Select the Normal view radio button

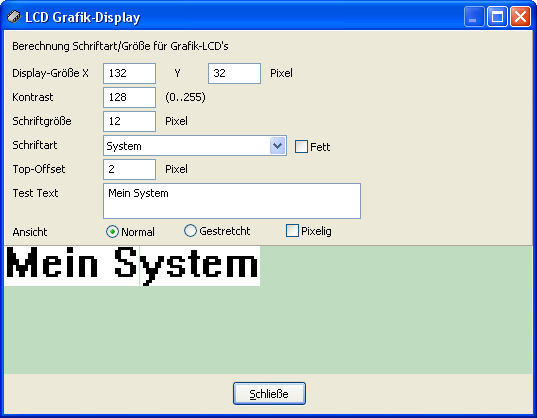pyautogui.click(x=112, y=232)
